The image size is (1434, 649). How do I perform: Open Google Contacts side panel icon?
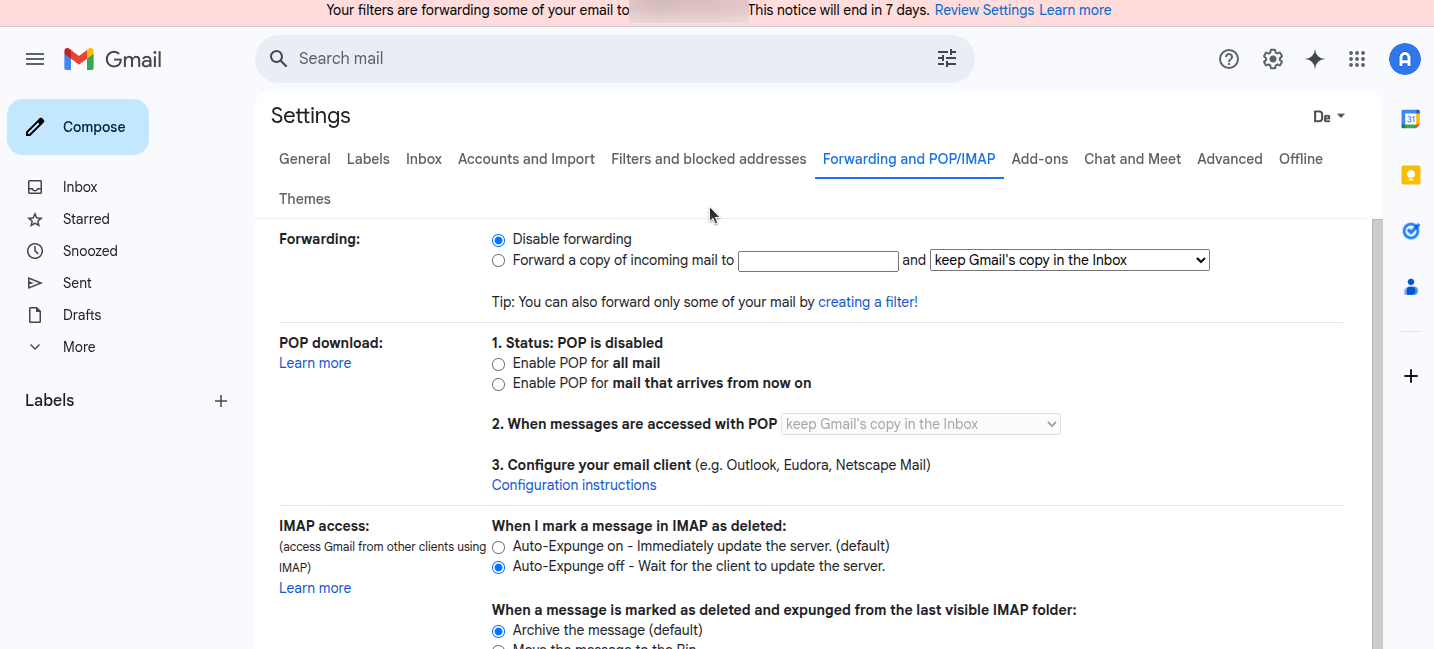(1411, 287)
